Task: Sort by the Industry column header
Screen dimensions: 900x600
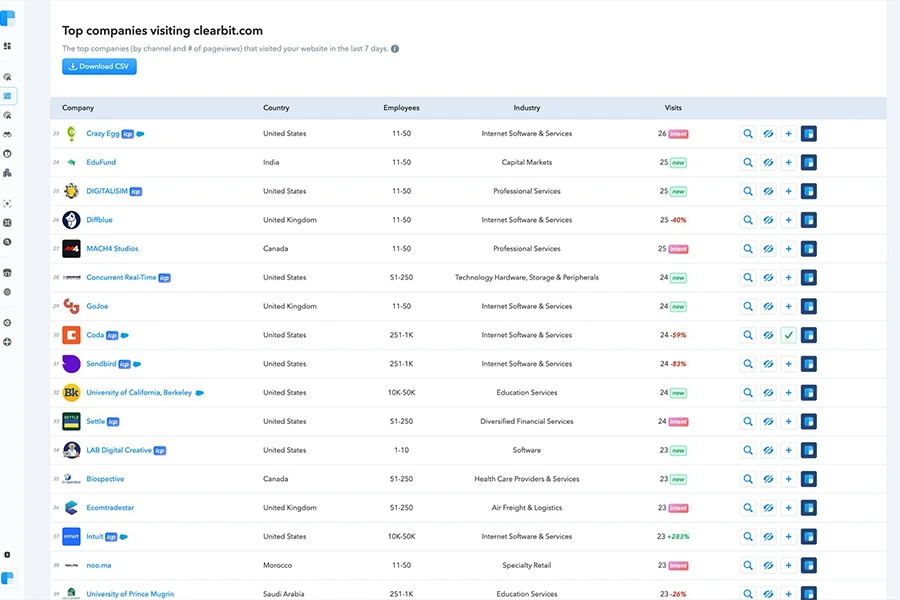Action: point(526,108)
